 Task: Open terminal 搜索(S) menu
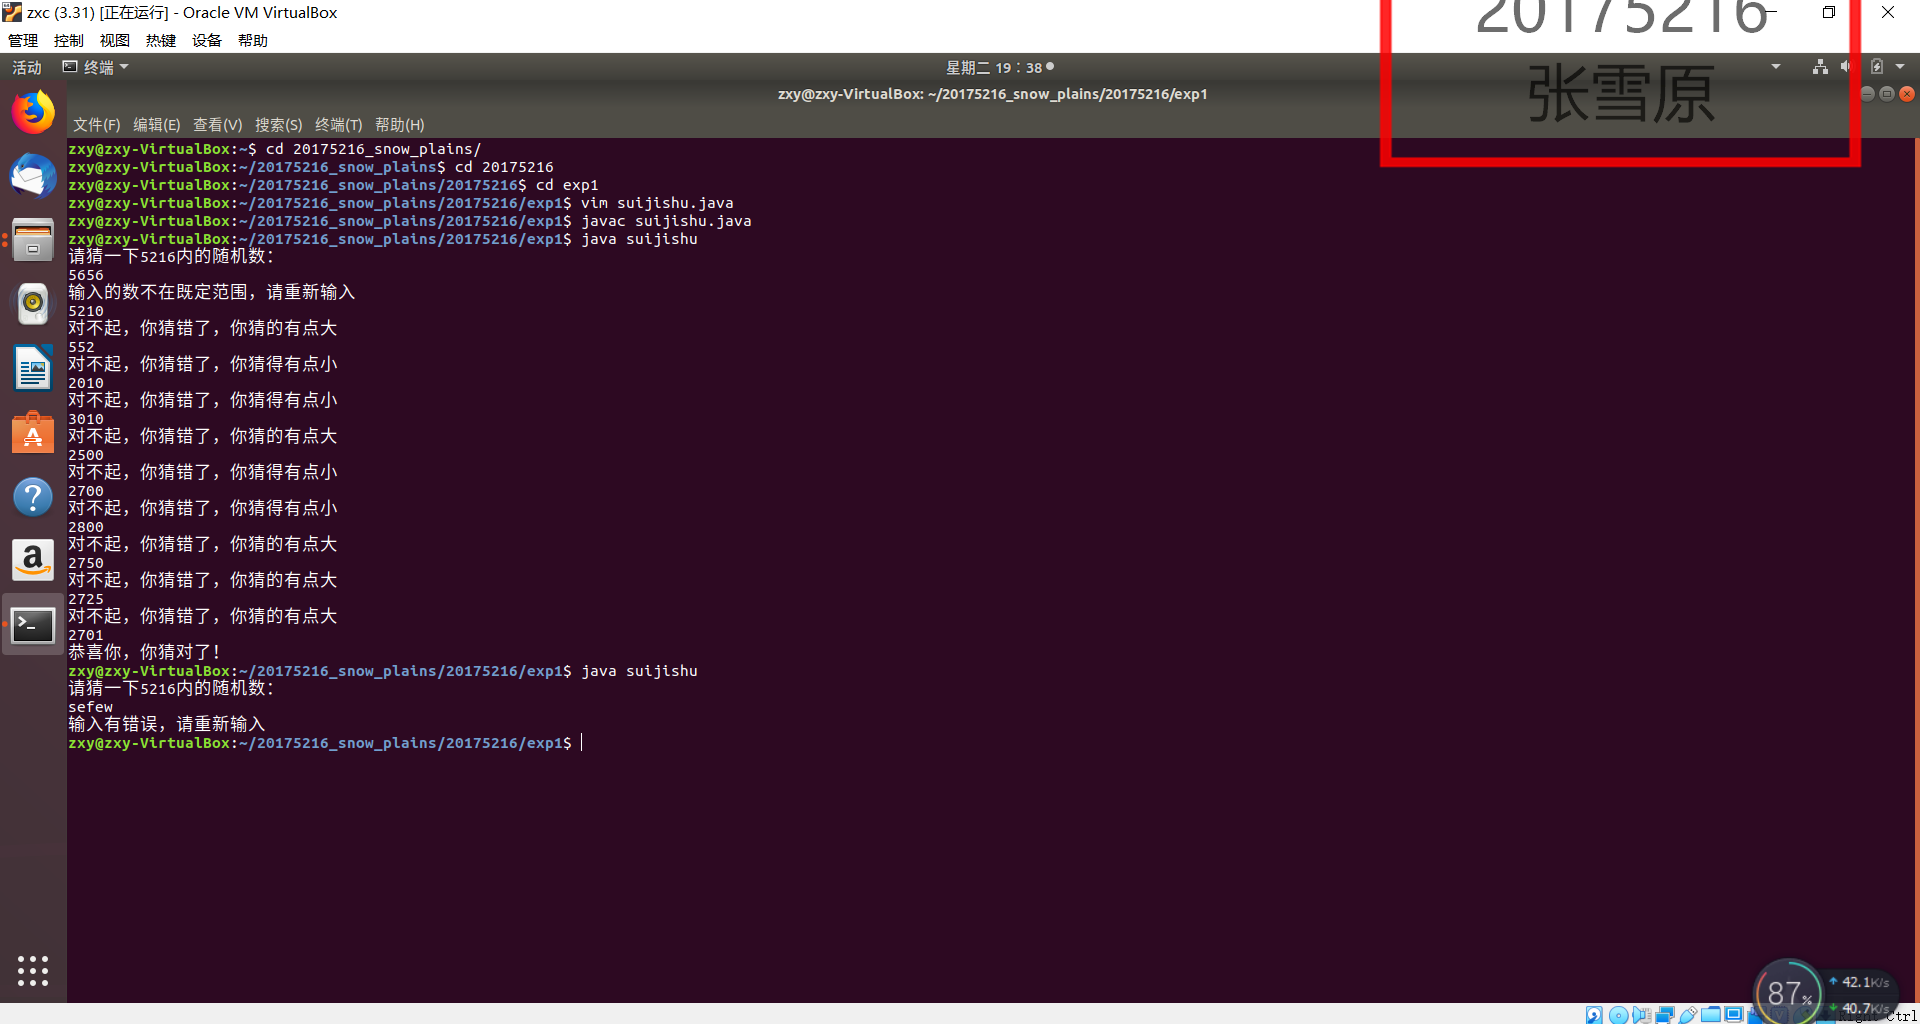(279, 125)
